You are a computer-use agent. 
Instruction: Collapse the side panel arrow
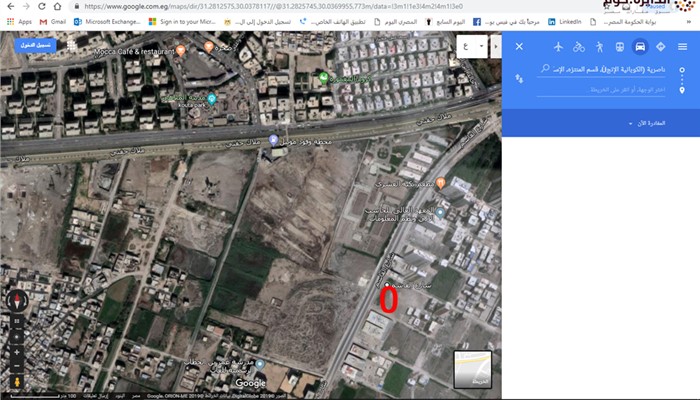495,46
